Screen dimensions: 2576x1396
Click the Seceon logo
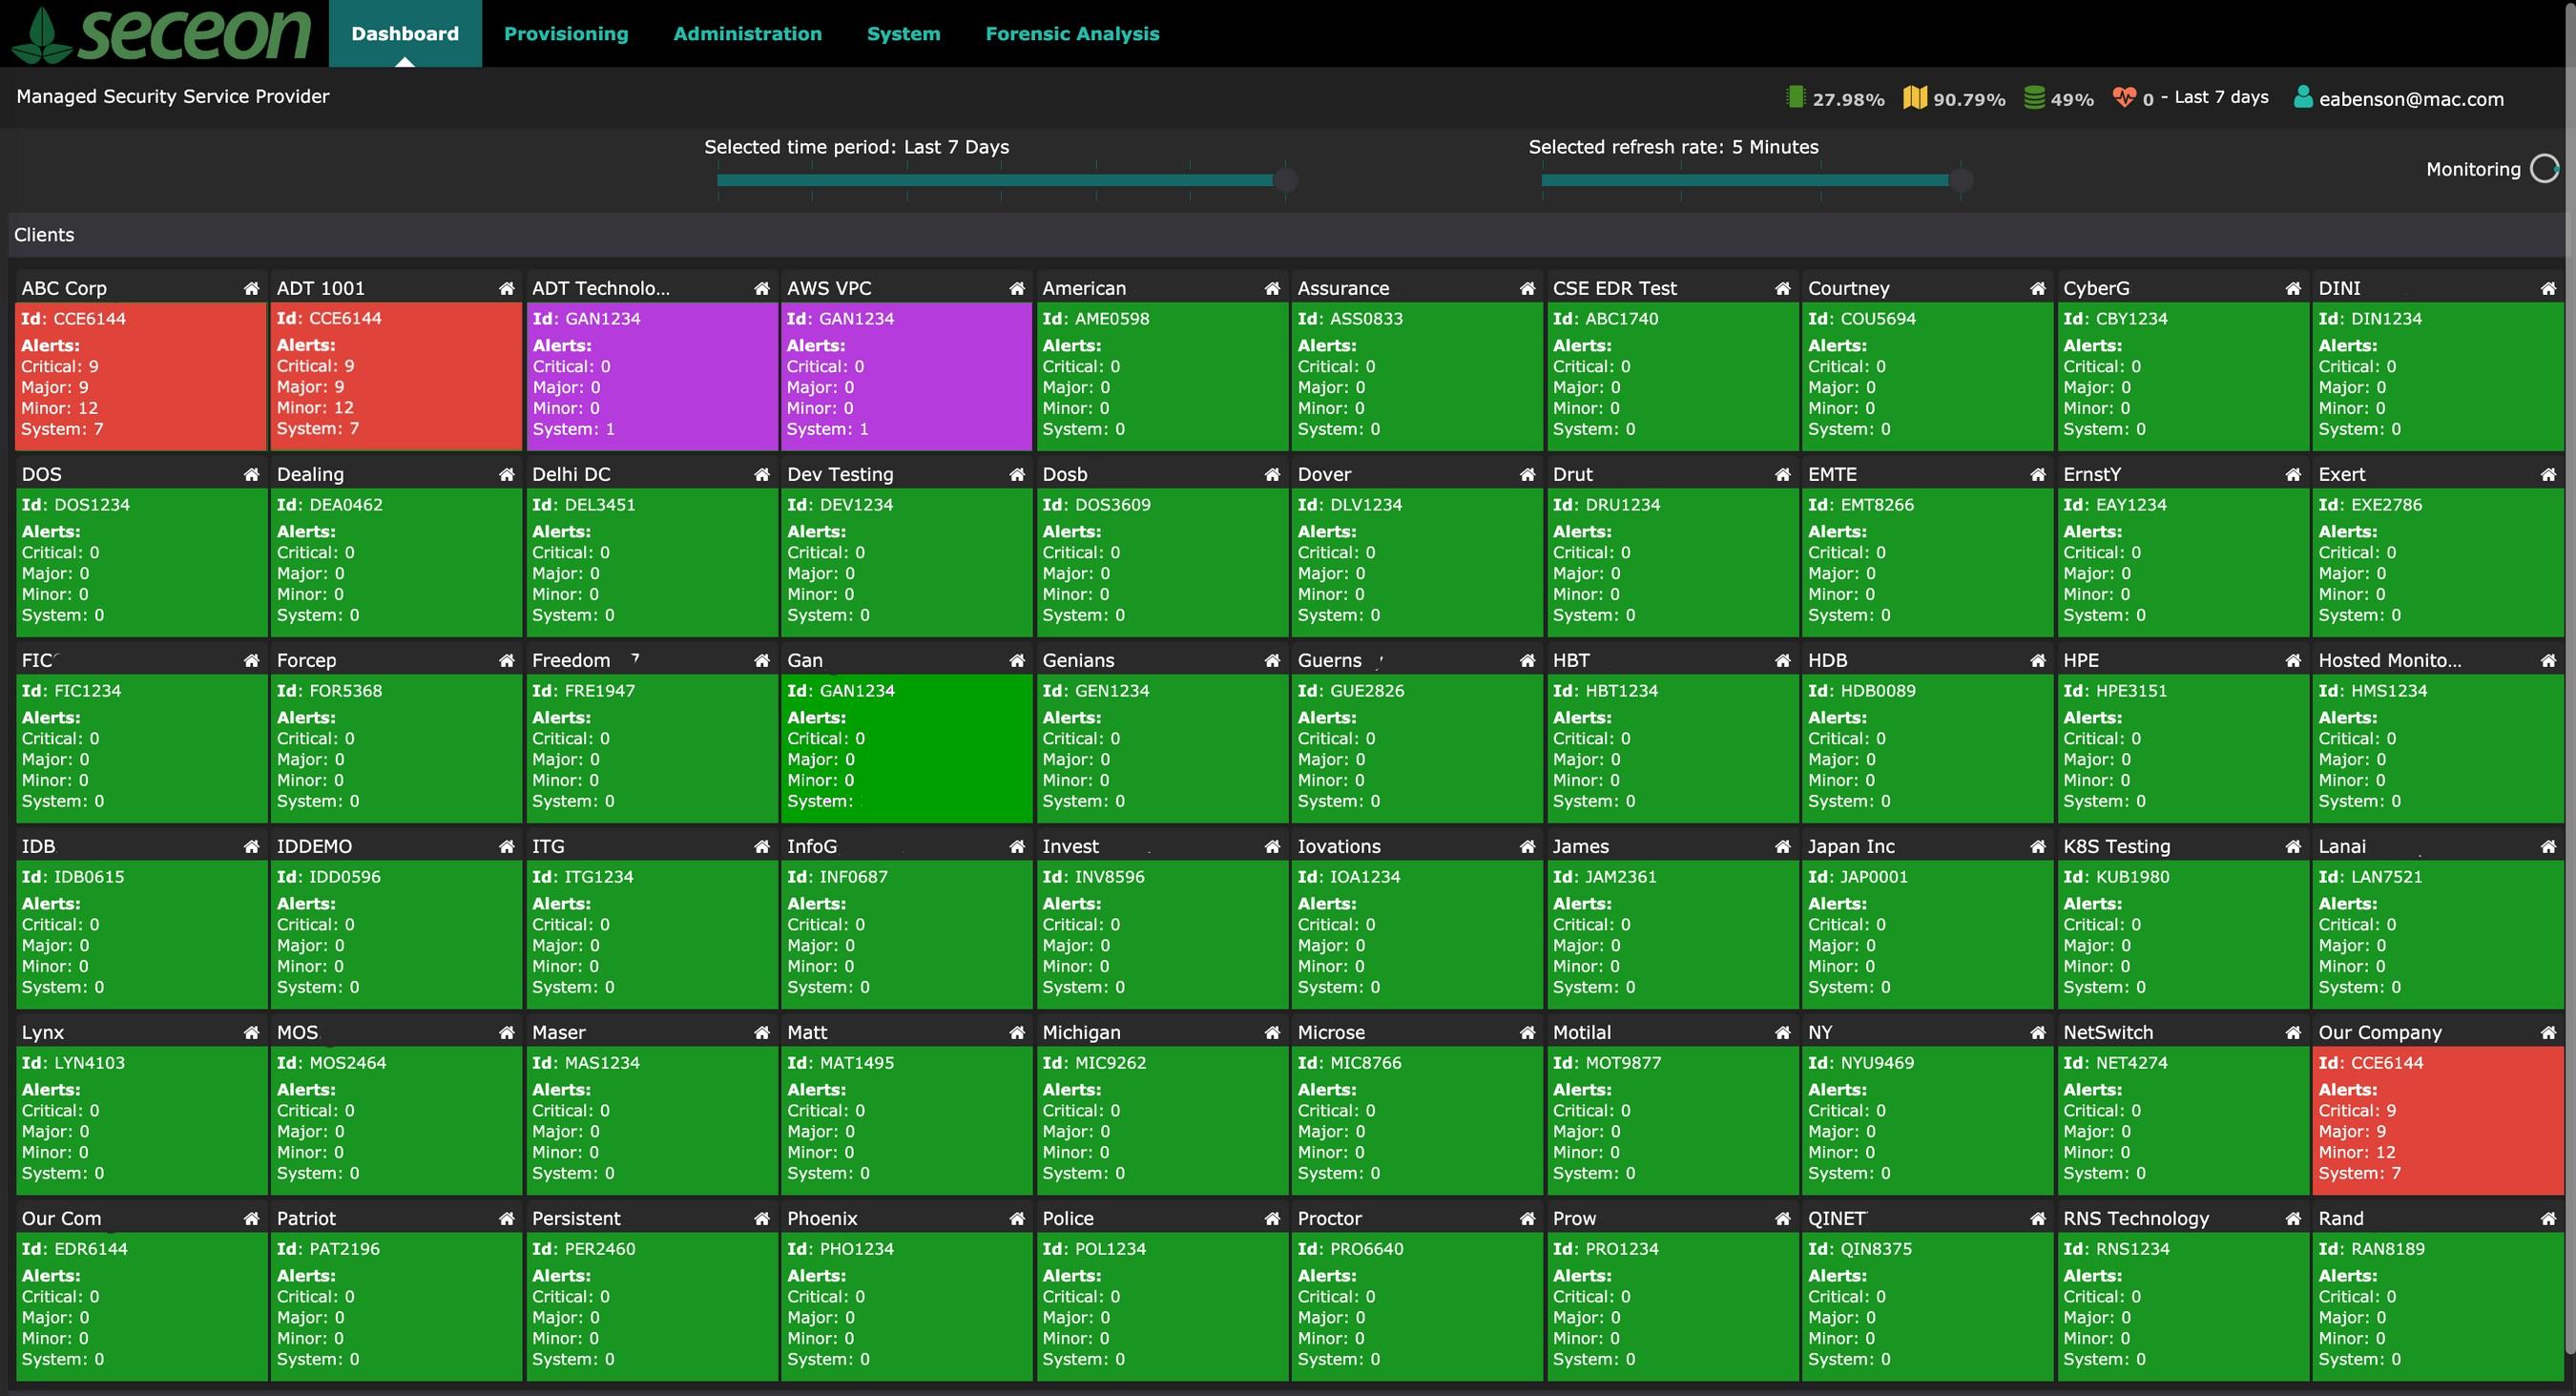[163, 34]
